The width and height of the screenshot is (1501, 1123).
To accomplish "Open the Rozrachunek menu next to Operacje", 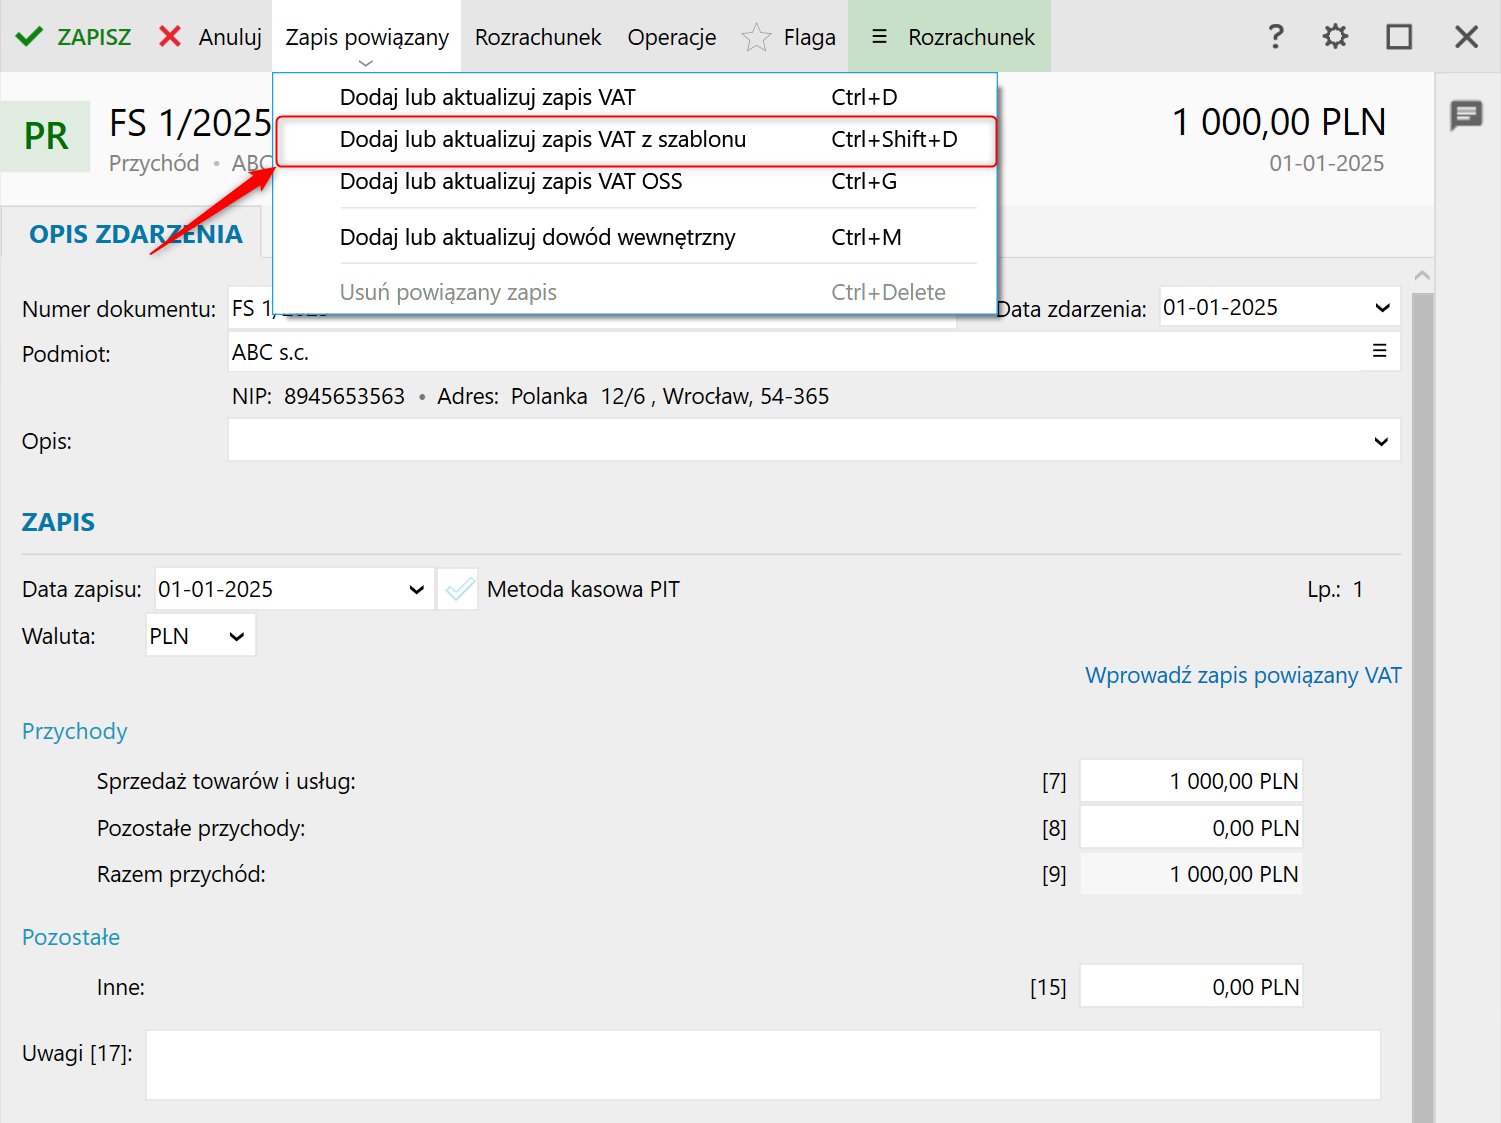I will (538, 37).
